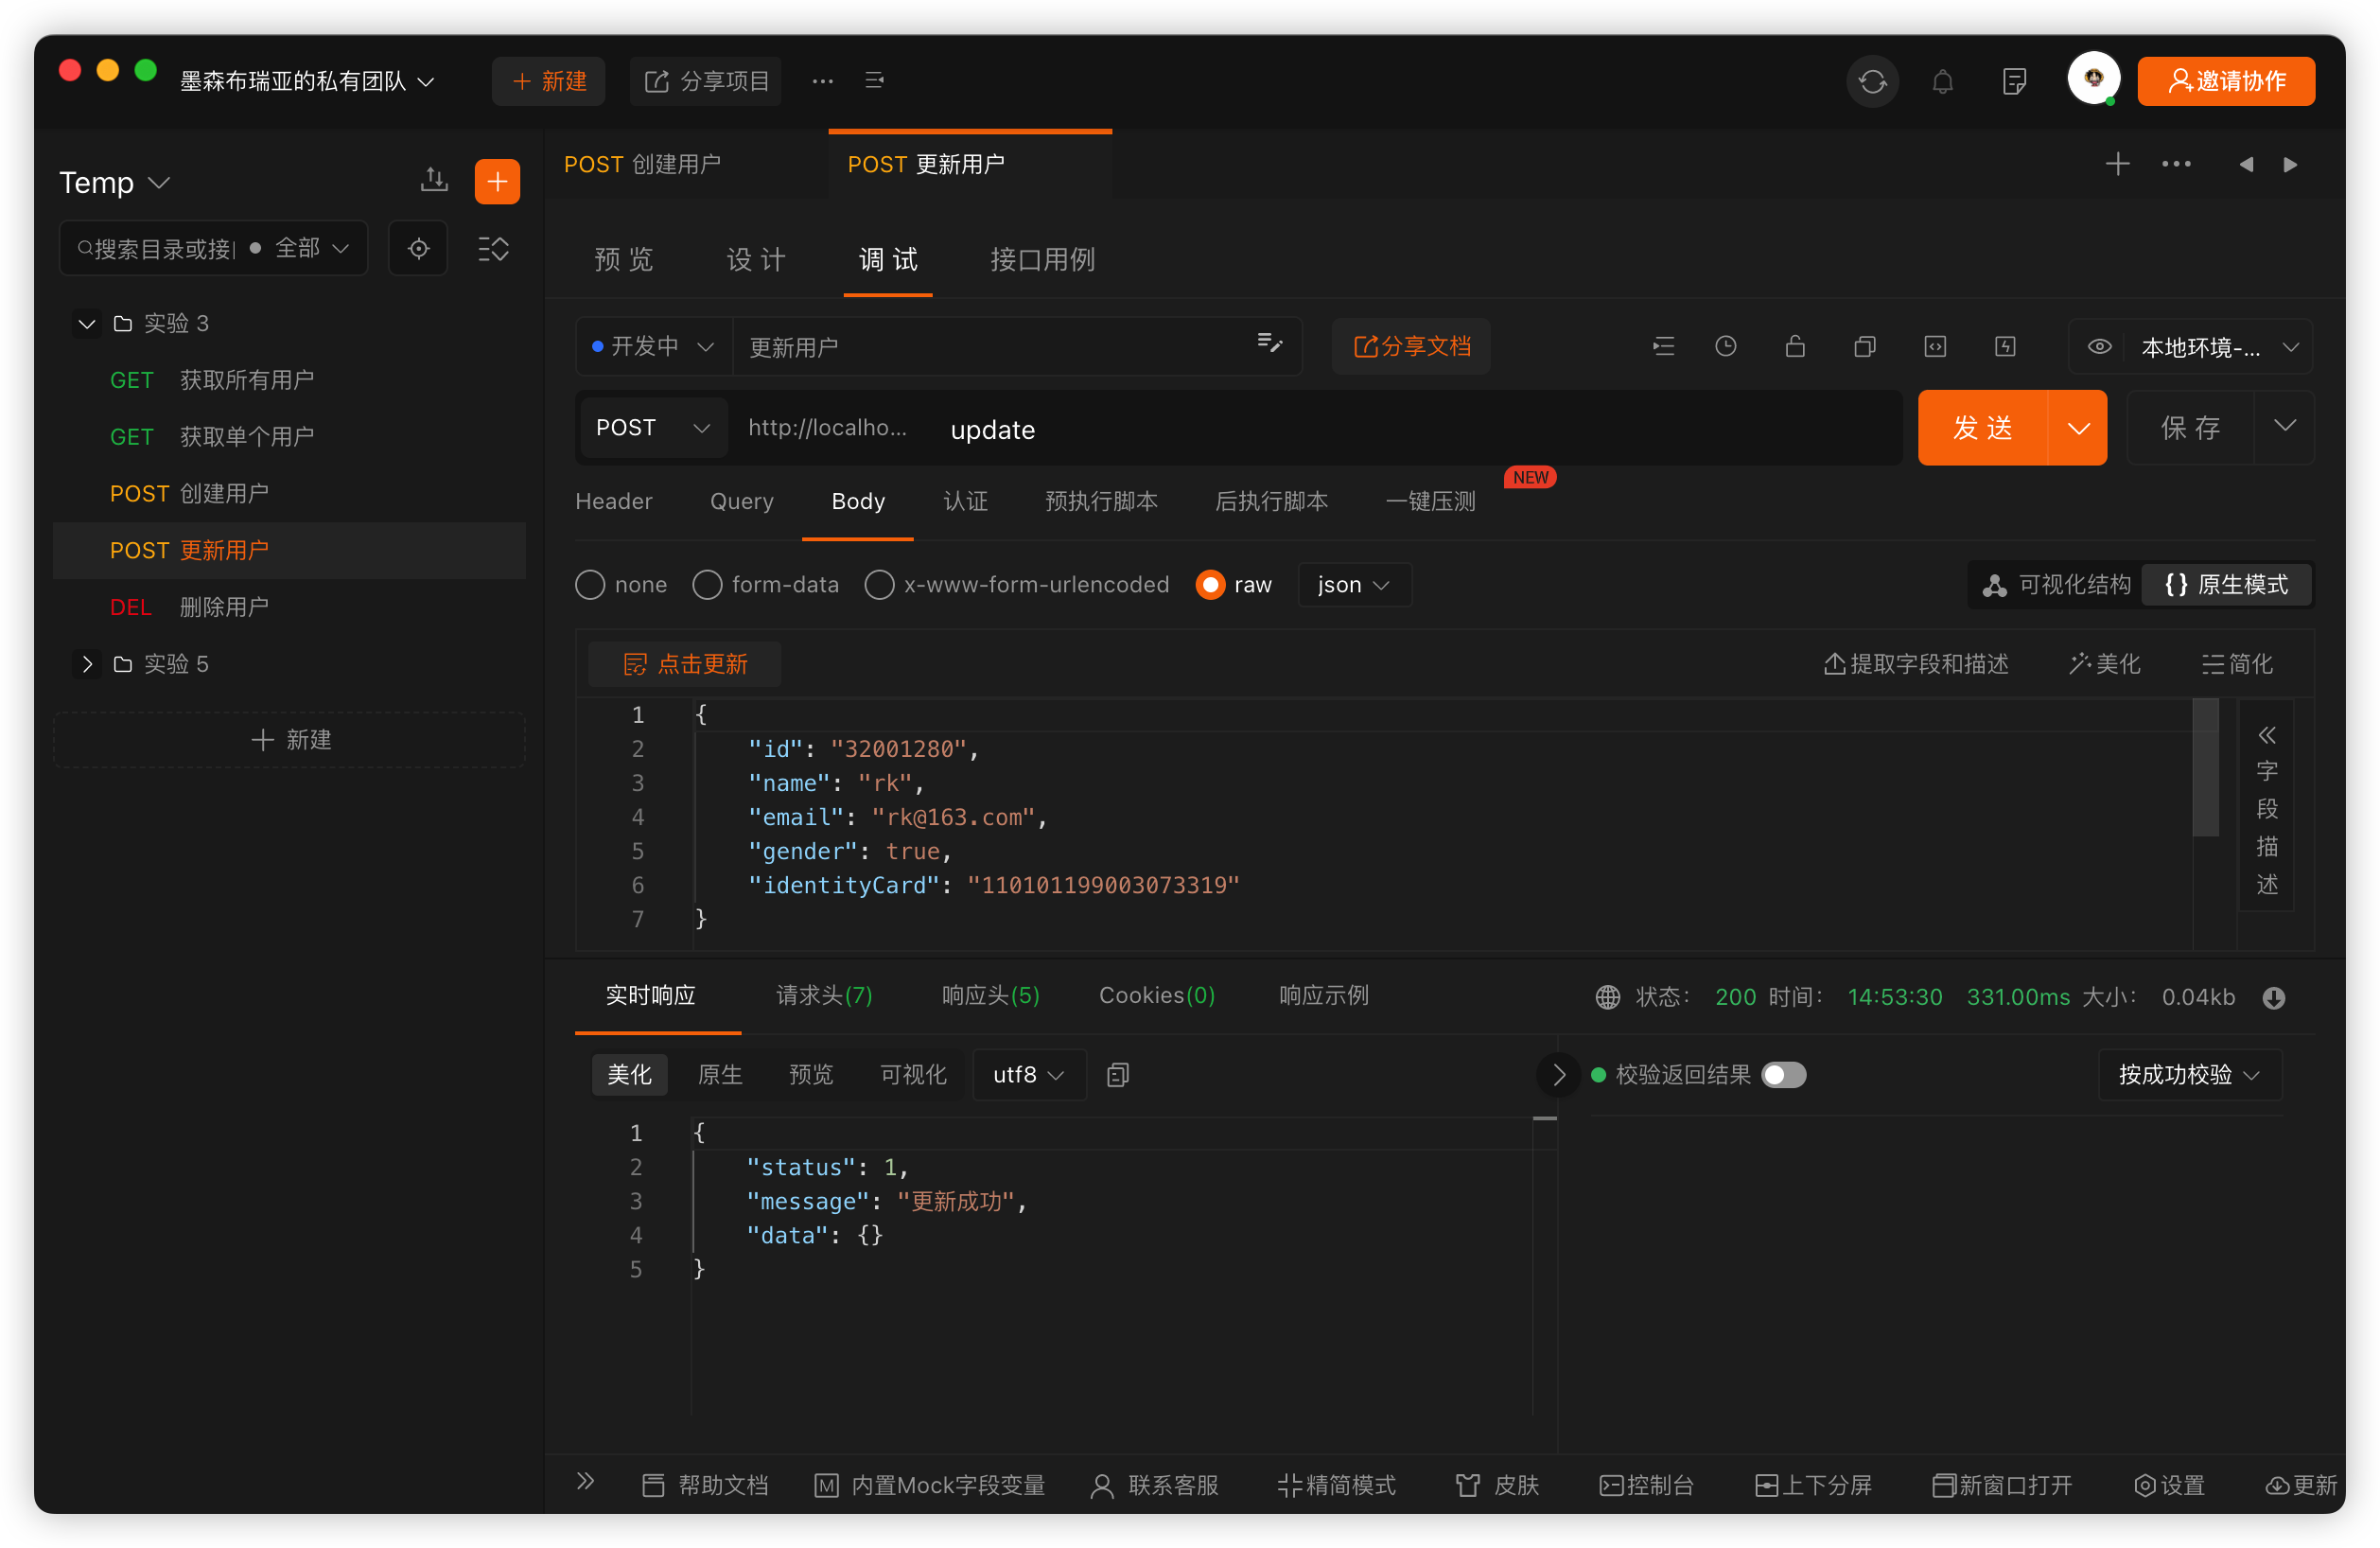Viewport: 2380px width, 1548px height.
Task: Open the history clock icon
Action: (1725, 346)
